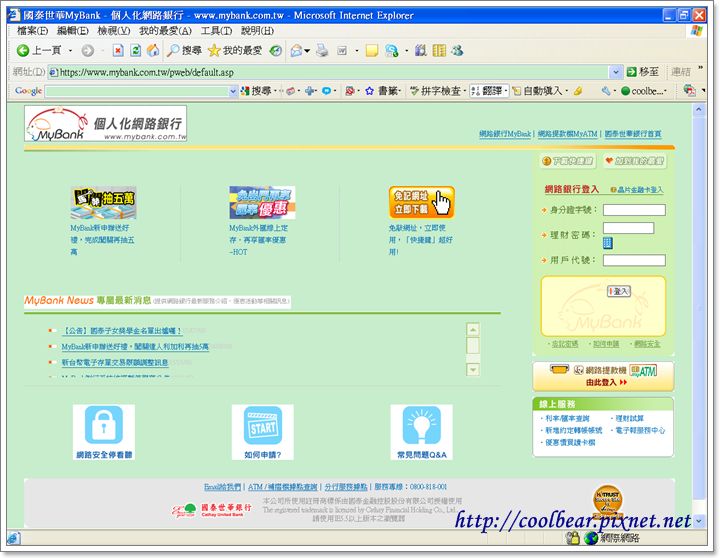Screen dimensions: 720x558
Task: Click the History icon in toolbar
Action: [x=276, y=51]
